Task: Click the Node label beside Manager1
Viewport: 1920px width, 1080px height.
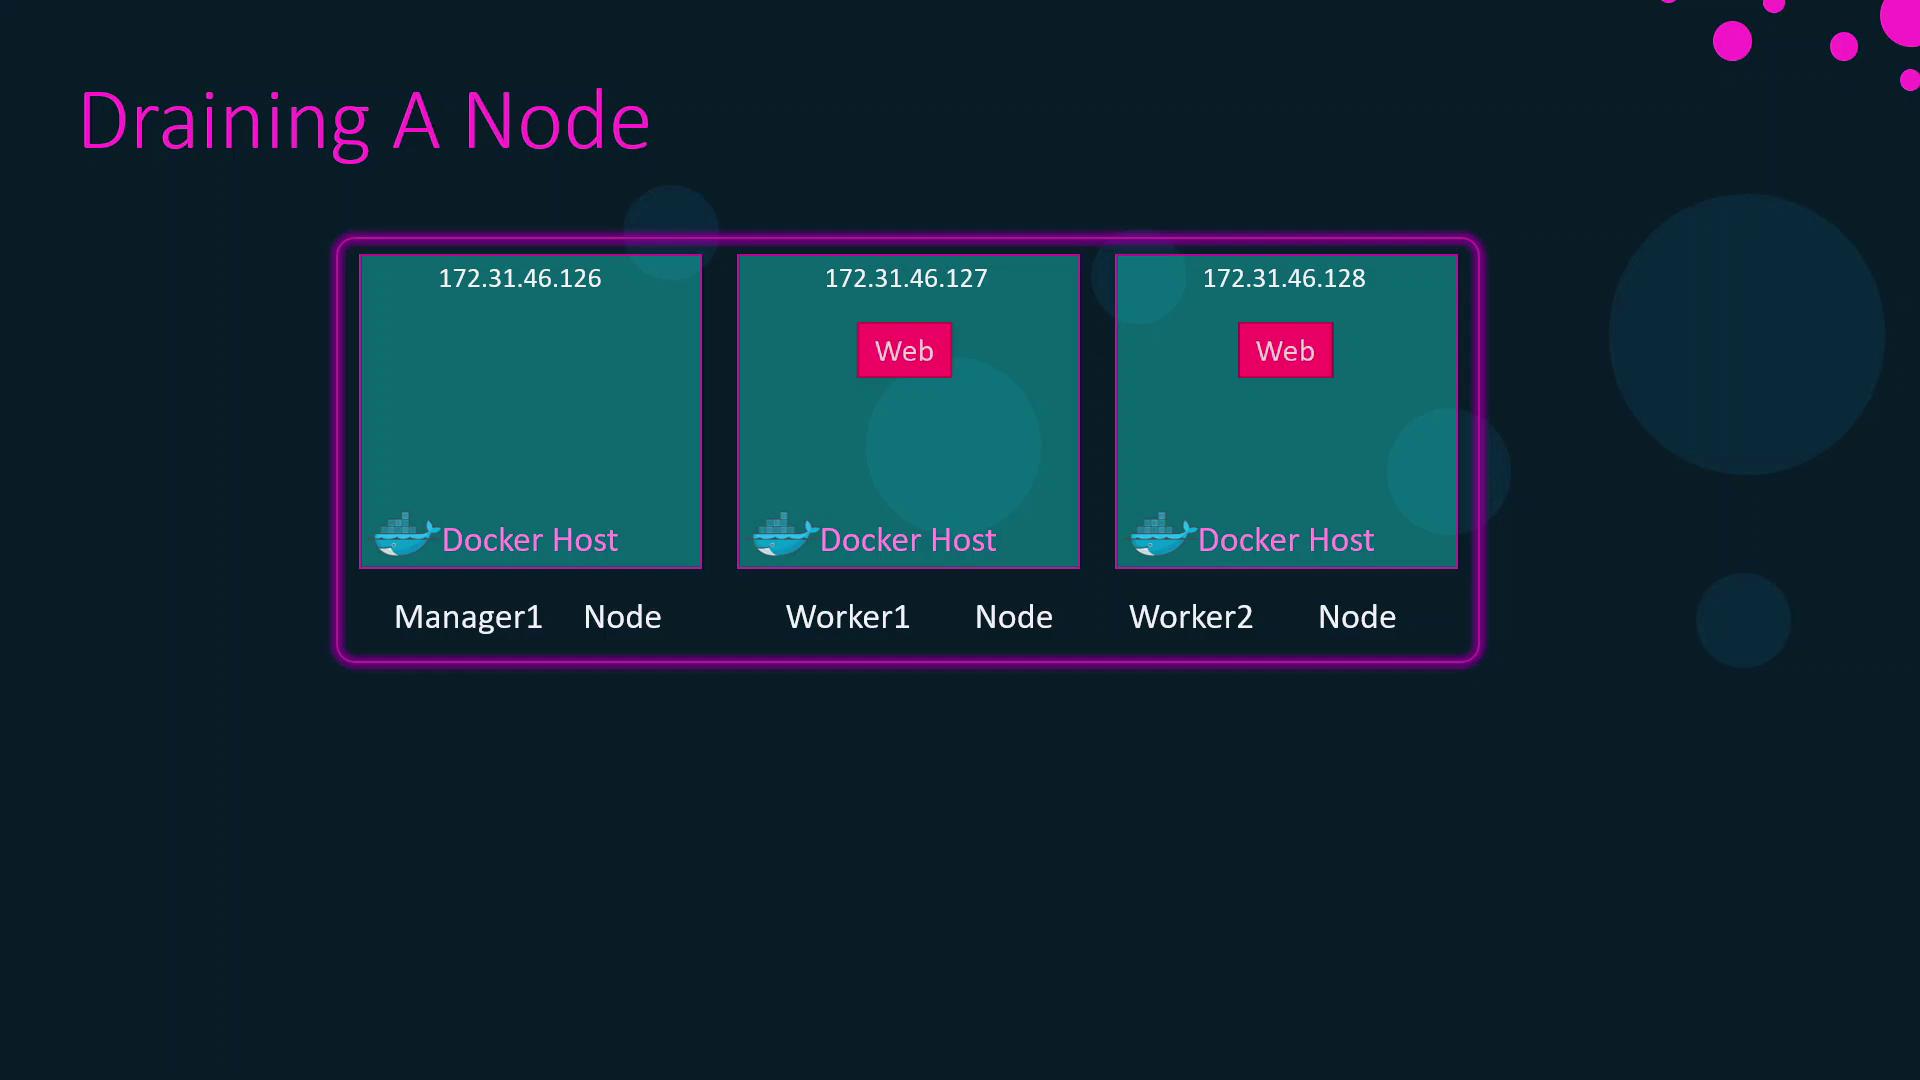Action: pyautogui.click(x=622, y=617)
